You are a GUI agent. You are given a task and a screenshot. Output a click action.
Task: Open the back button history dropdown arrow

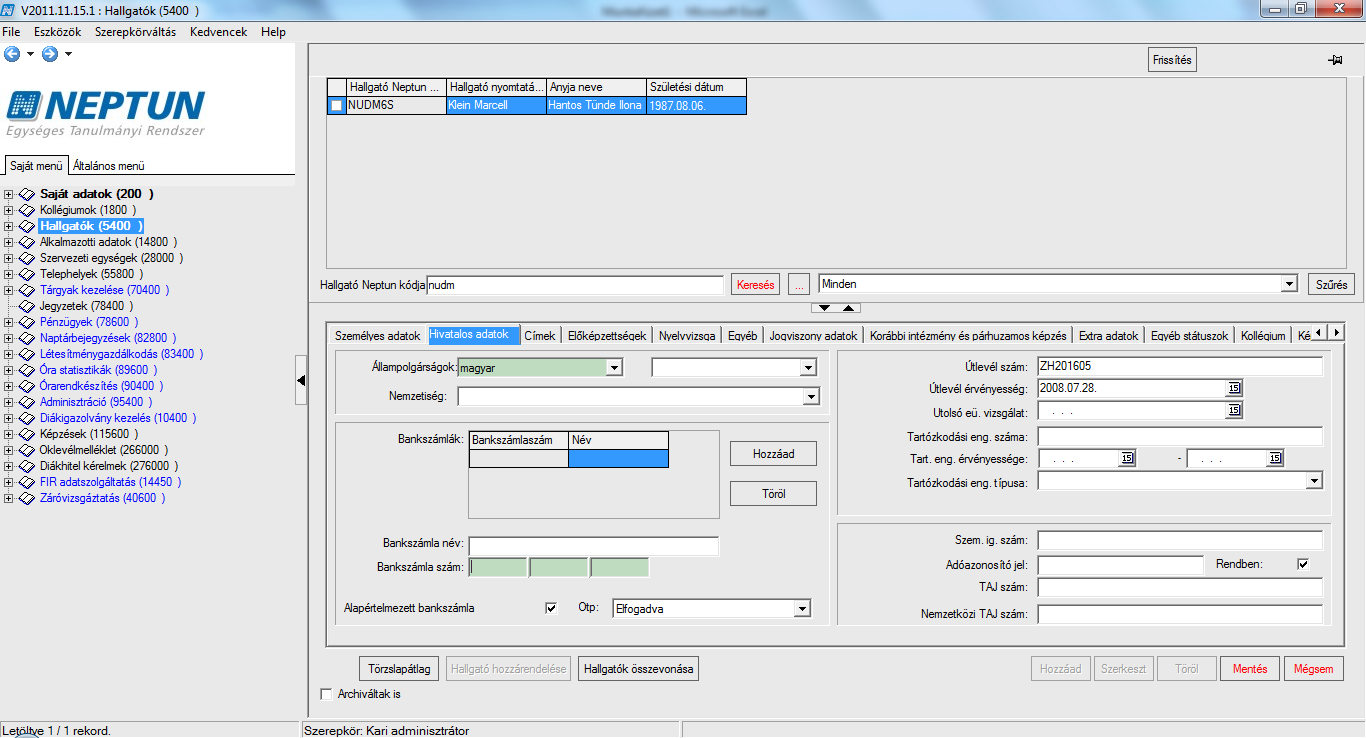click(x=30, y=54)
